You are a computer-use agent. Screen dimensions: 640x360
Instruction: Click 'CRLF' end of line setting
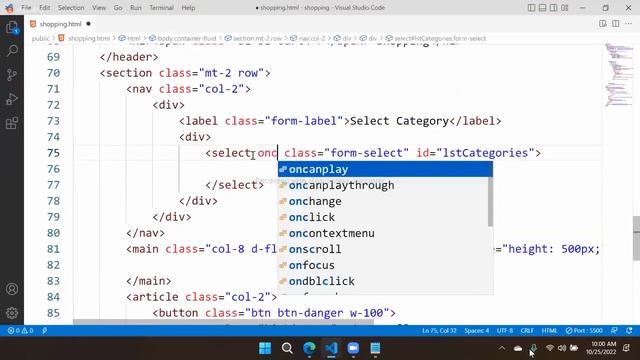[527, 331]
